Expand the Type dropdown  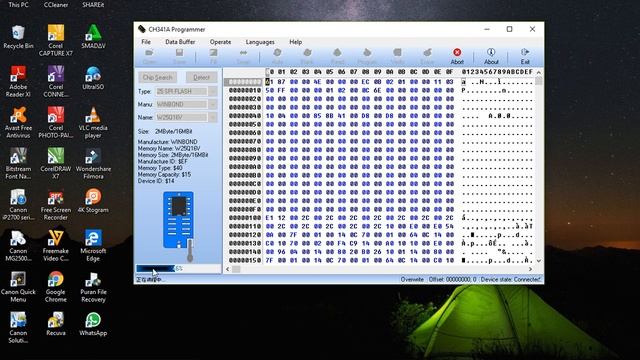point(213,91)
